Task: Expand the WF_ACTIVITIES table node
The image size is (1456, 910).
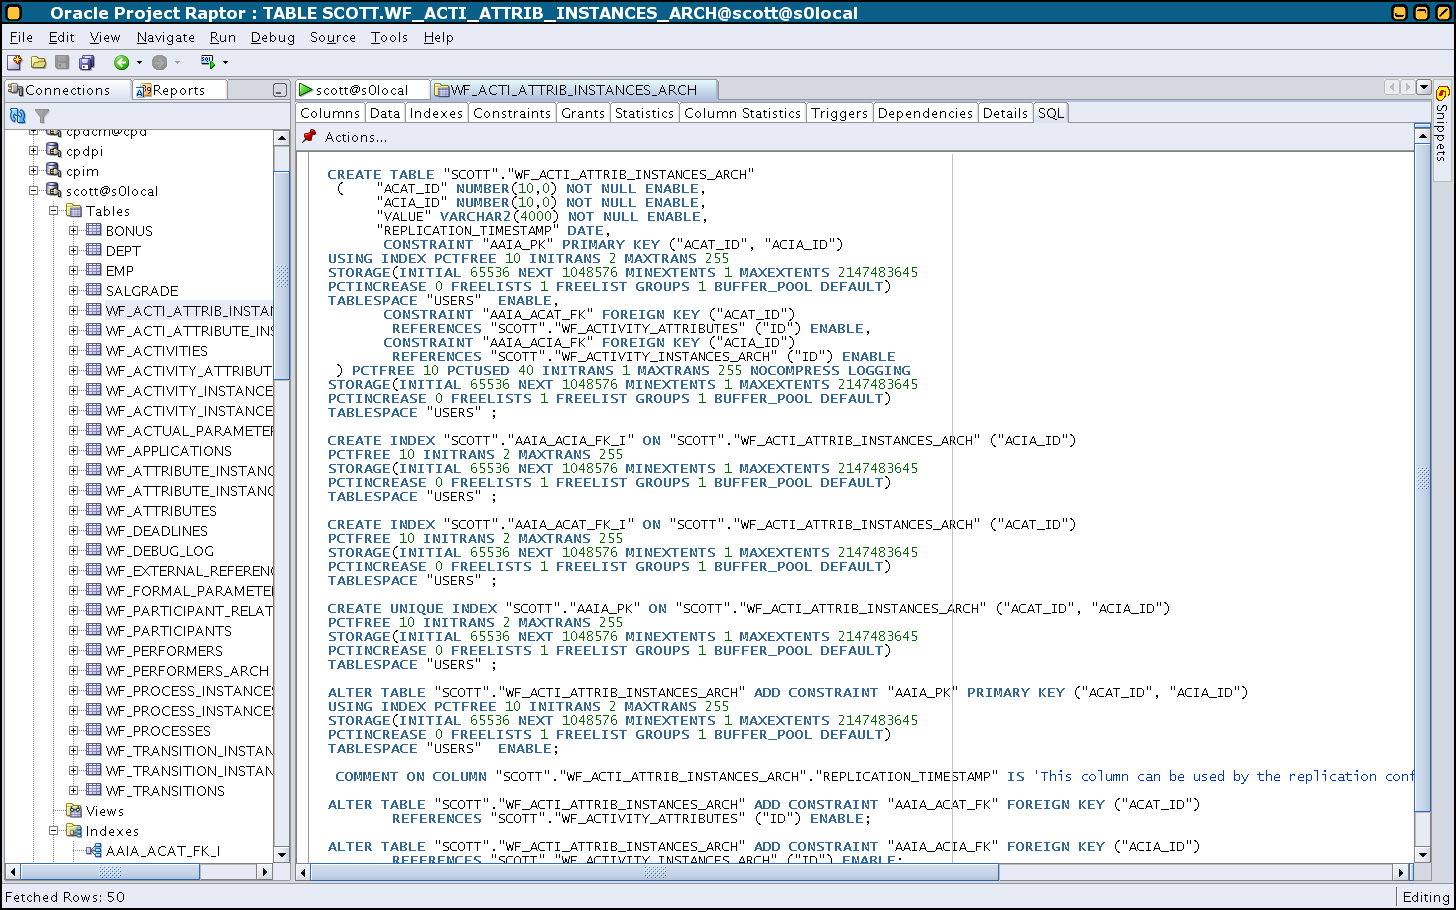Action: [x=74, y=351]
